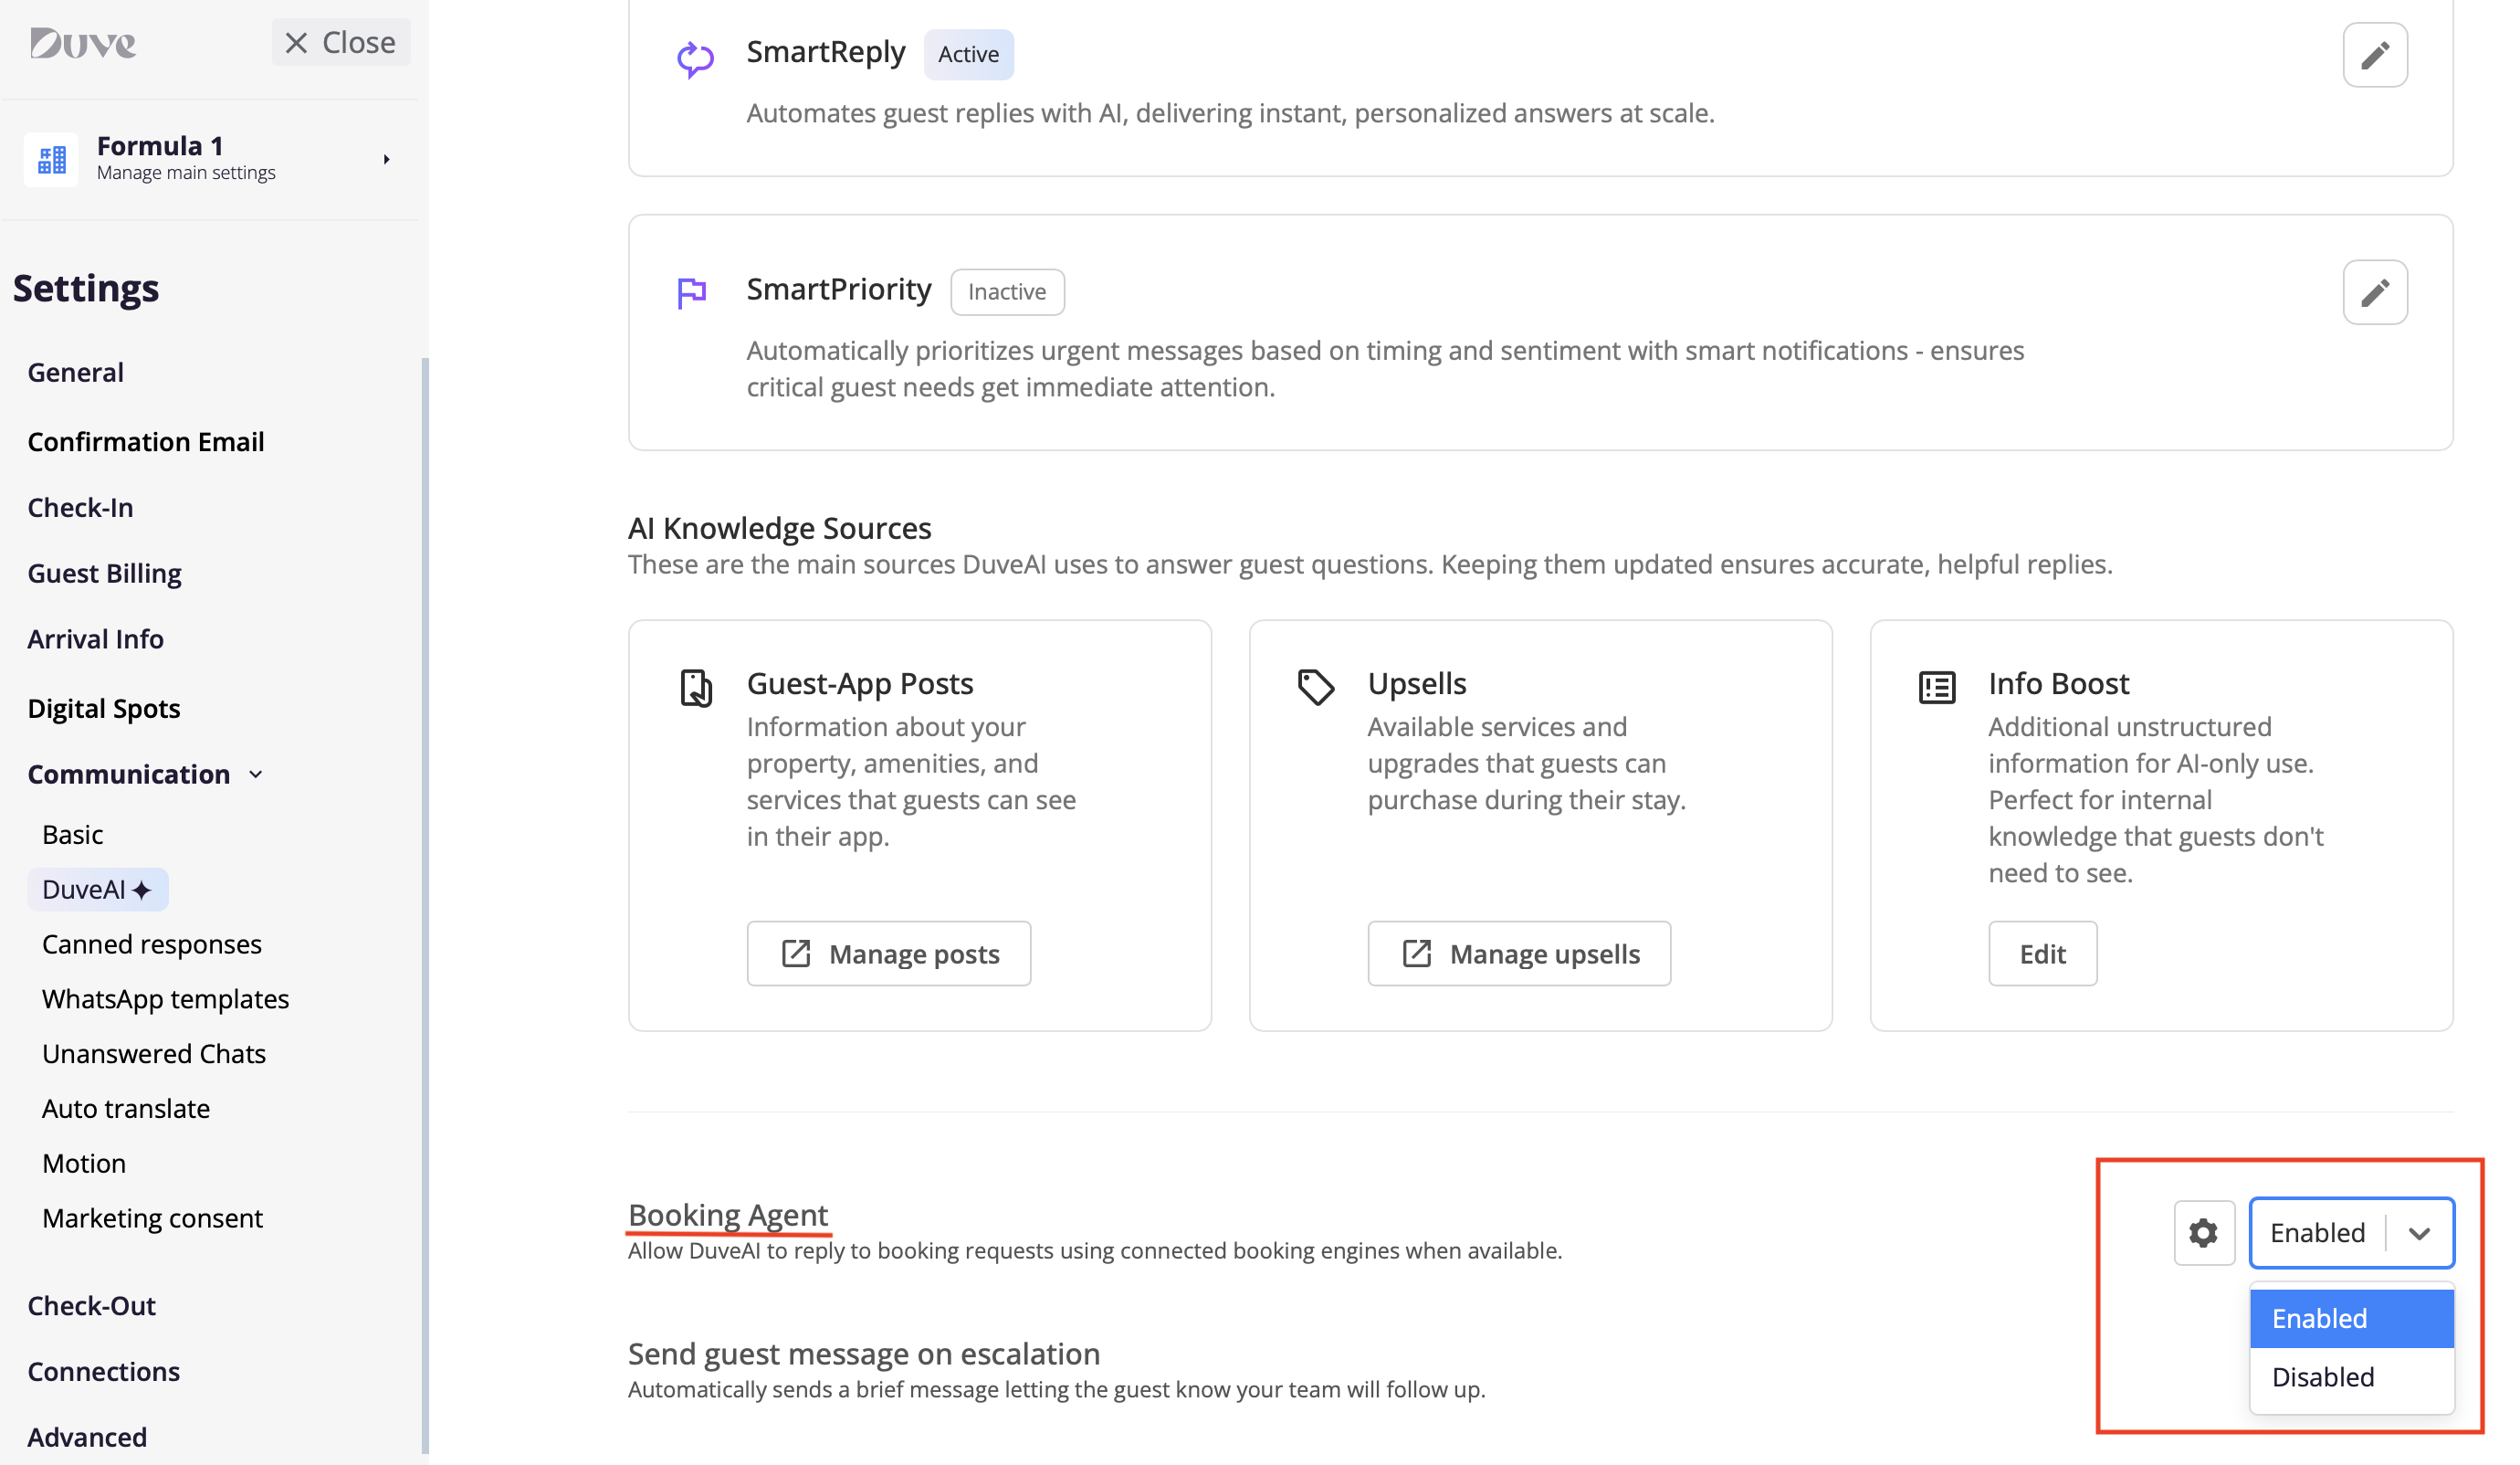The width and height of the screenshot is (2520, 1465).
Task: Click the Duve logo
Action: tap(83, 43)
